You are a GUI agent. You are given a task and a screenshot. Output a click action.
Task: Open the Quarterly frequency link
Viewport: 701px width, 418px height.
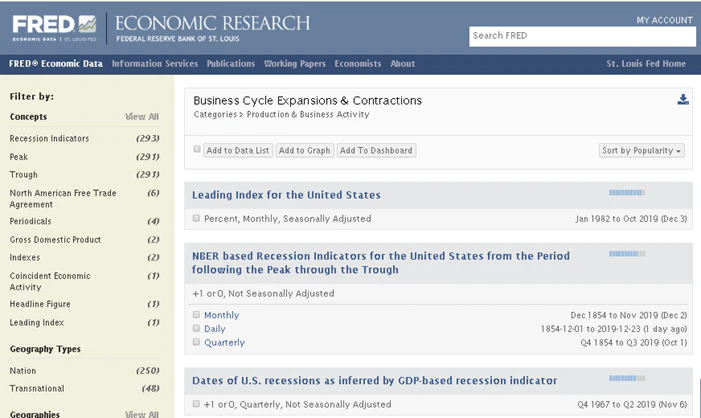click(224, 342)
